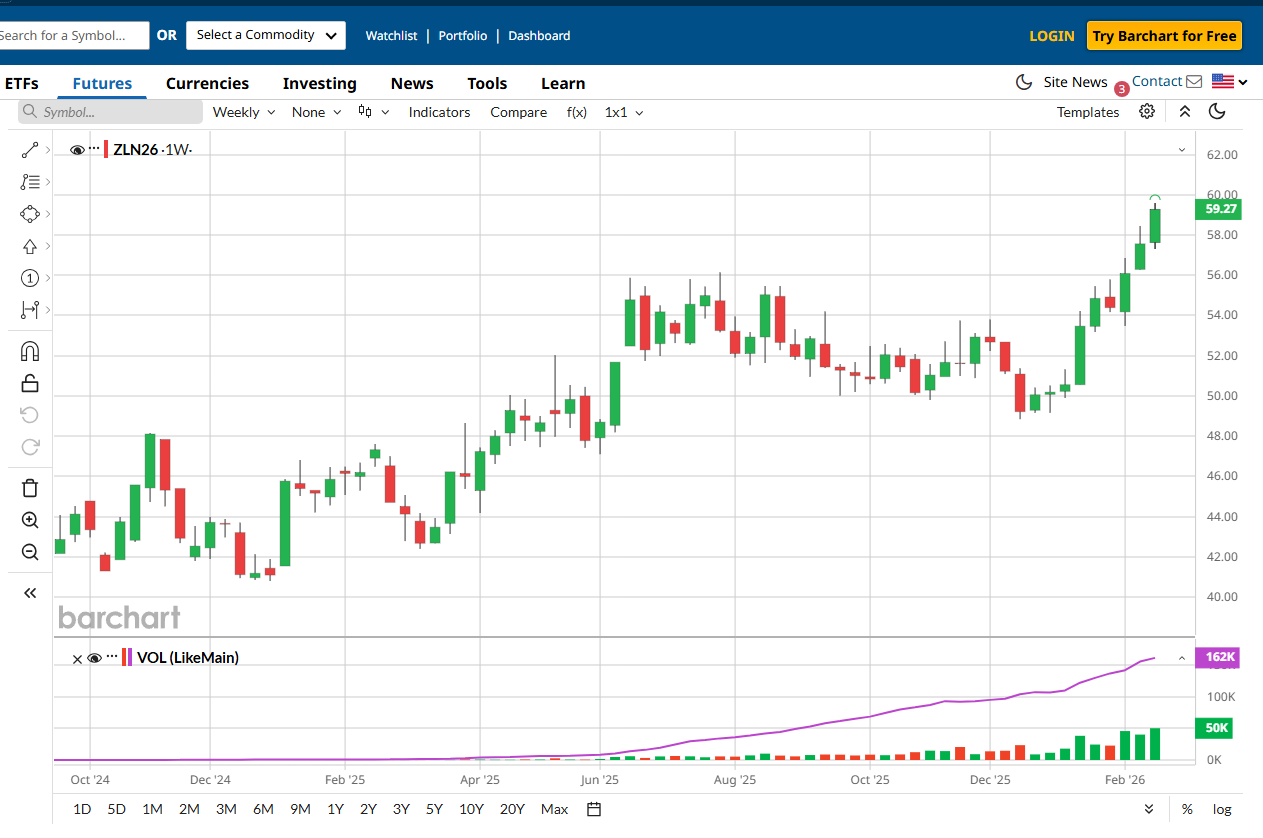Switch price axis to log scale

(x=1222, y=809)
